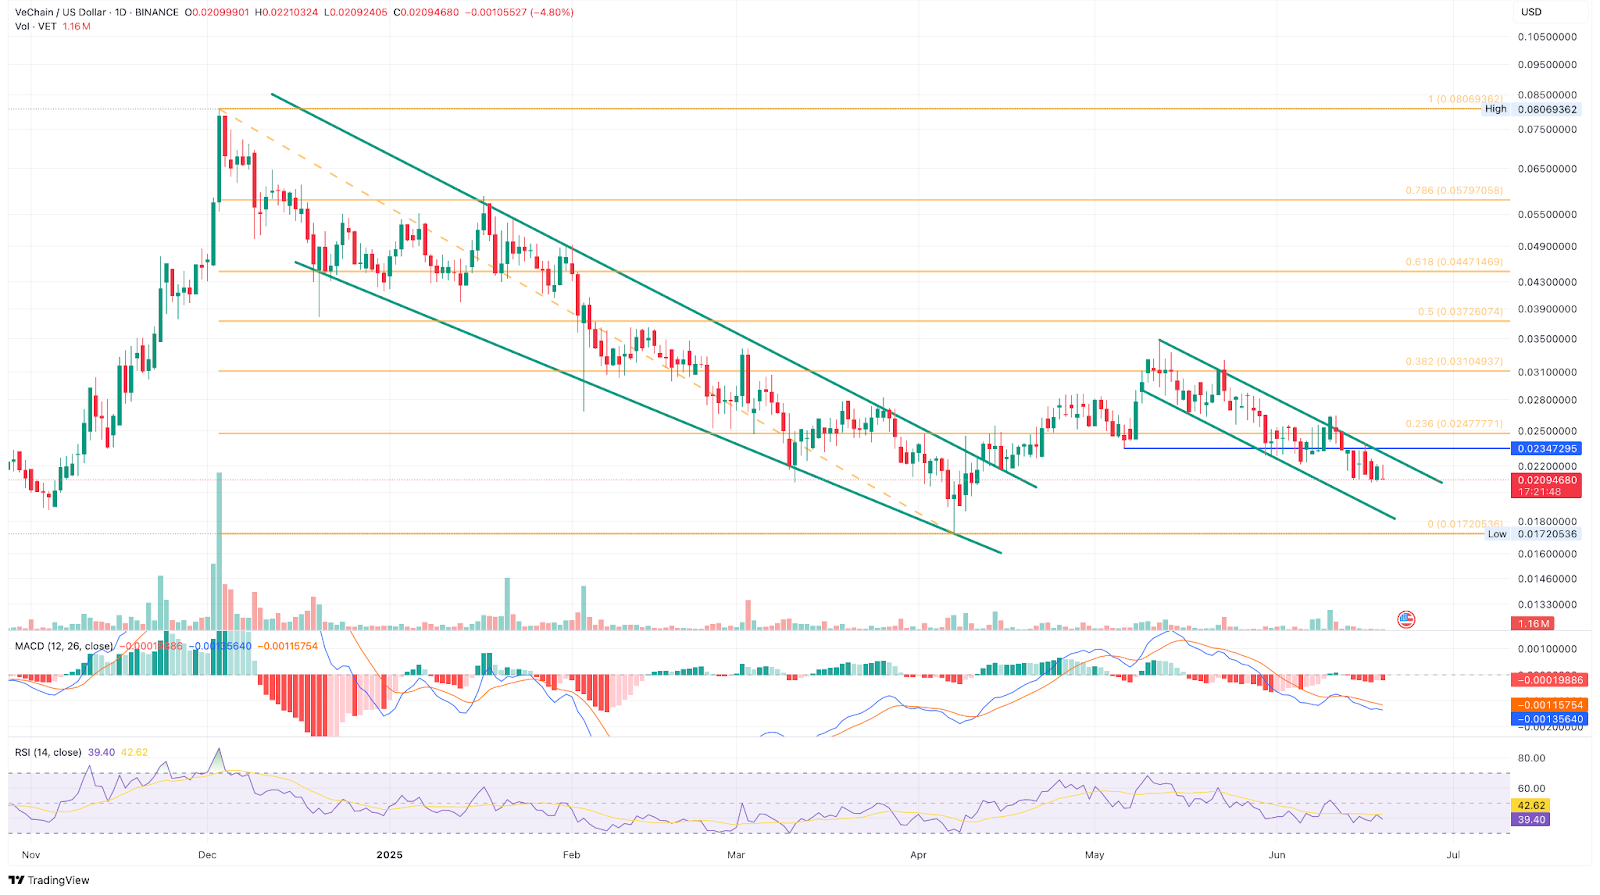Click the 0.01460000 price axis label
1600x895 pixels.
[1548, 579]
